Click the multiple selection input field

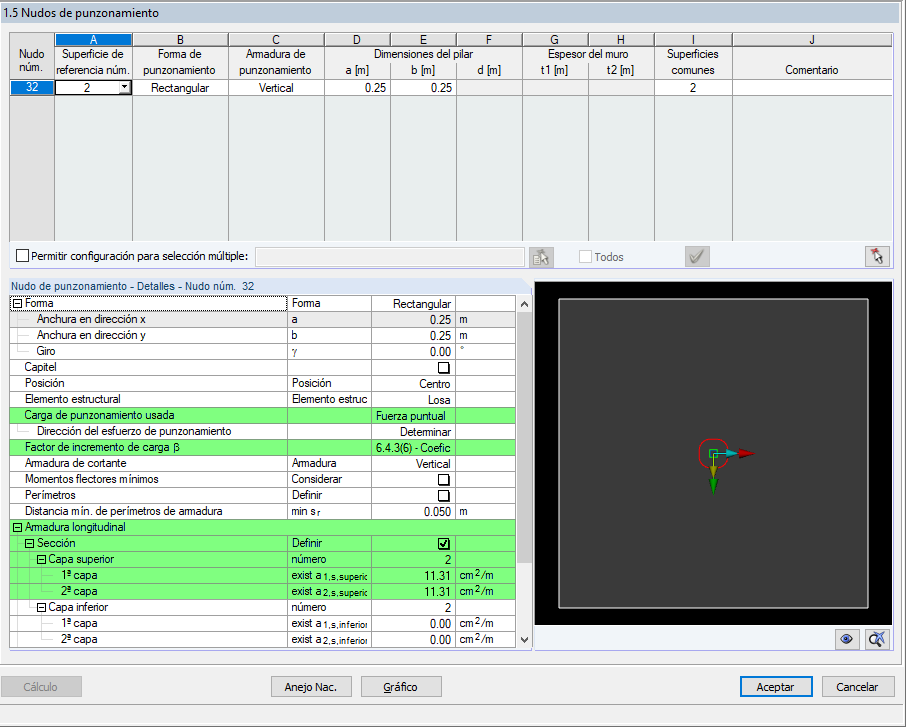click(389, 257)
